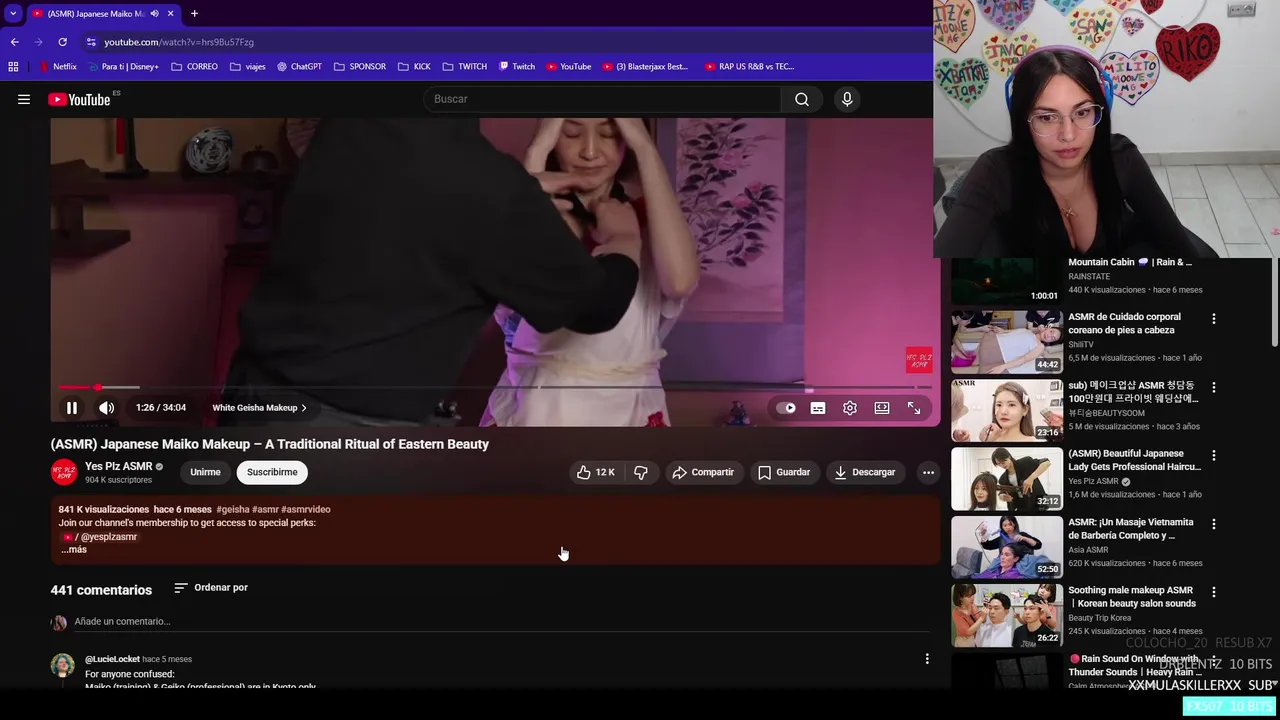Screen dimensions: 1280x720
Task: Open Masaje Vietnamita de Barbería video thumbnail
Action: 1006,547
